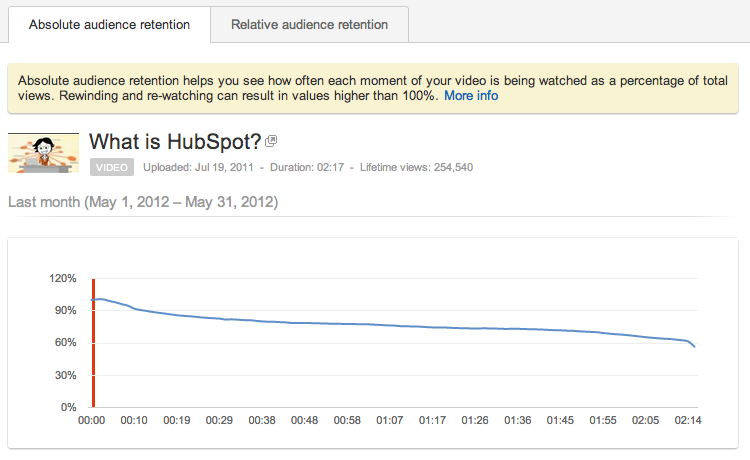Click the 00:58 time axis label
Viewport: 750px width, 460px height.
coord(347,420)
